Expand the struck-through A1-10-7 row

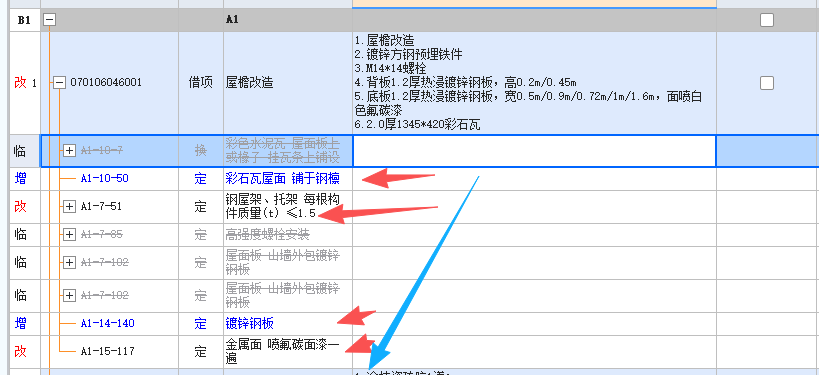tap(69, 151)
